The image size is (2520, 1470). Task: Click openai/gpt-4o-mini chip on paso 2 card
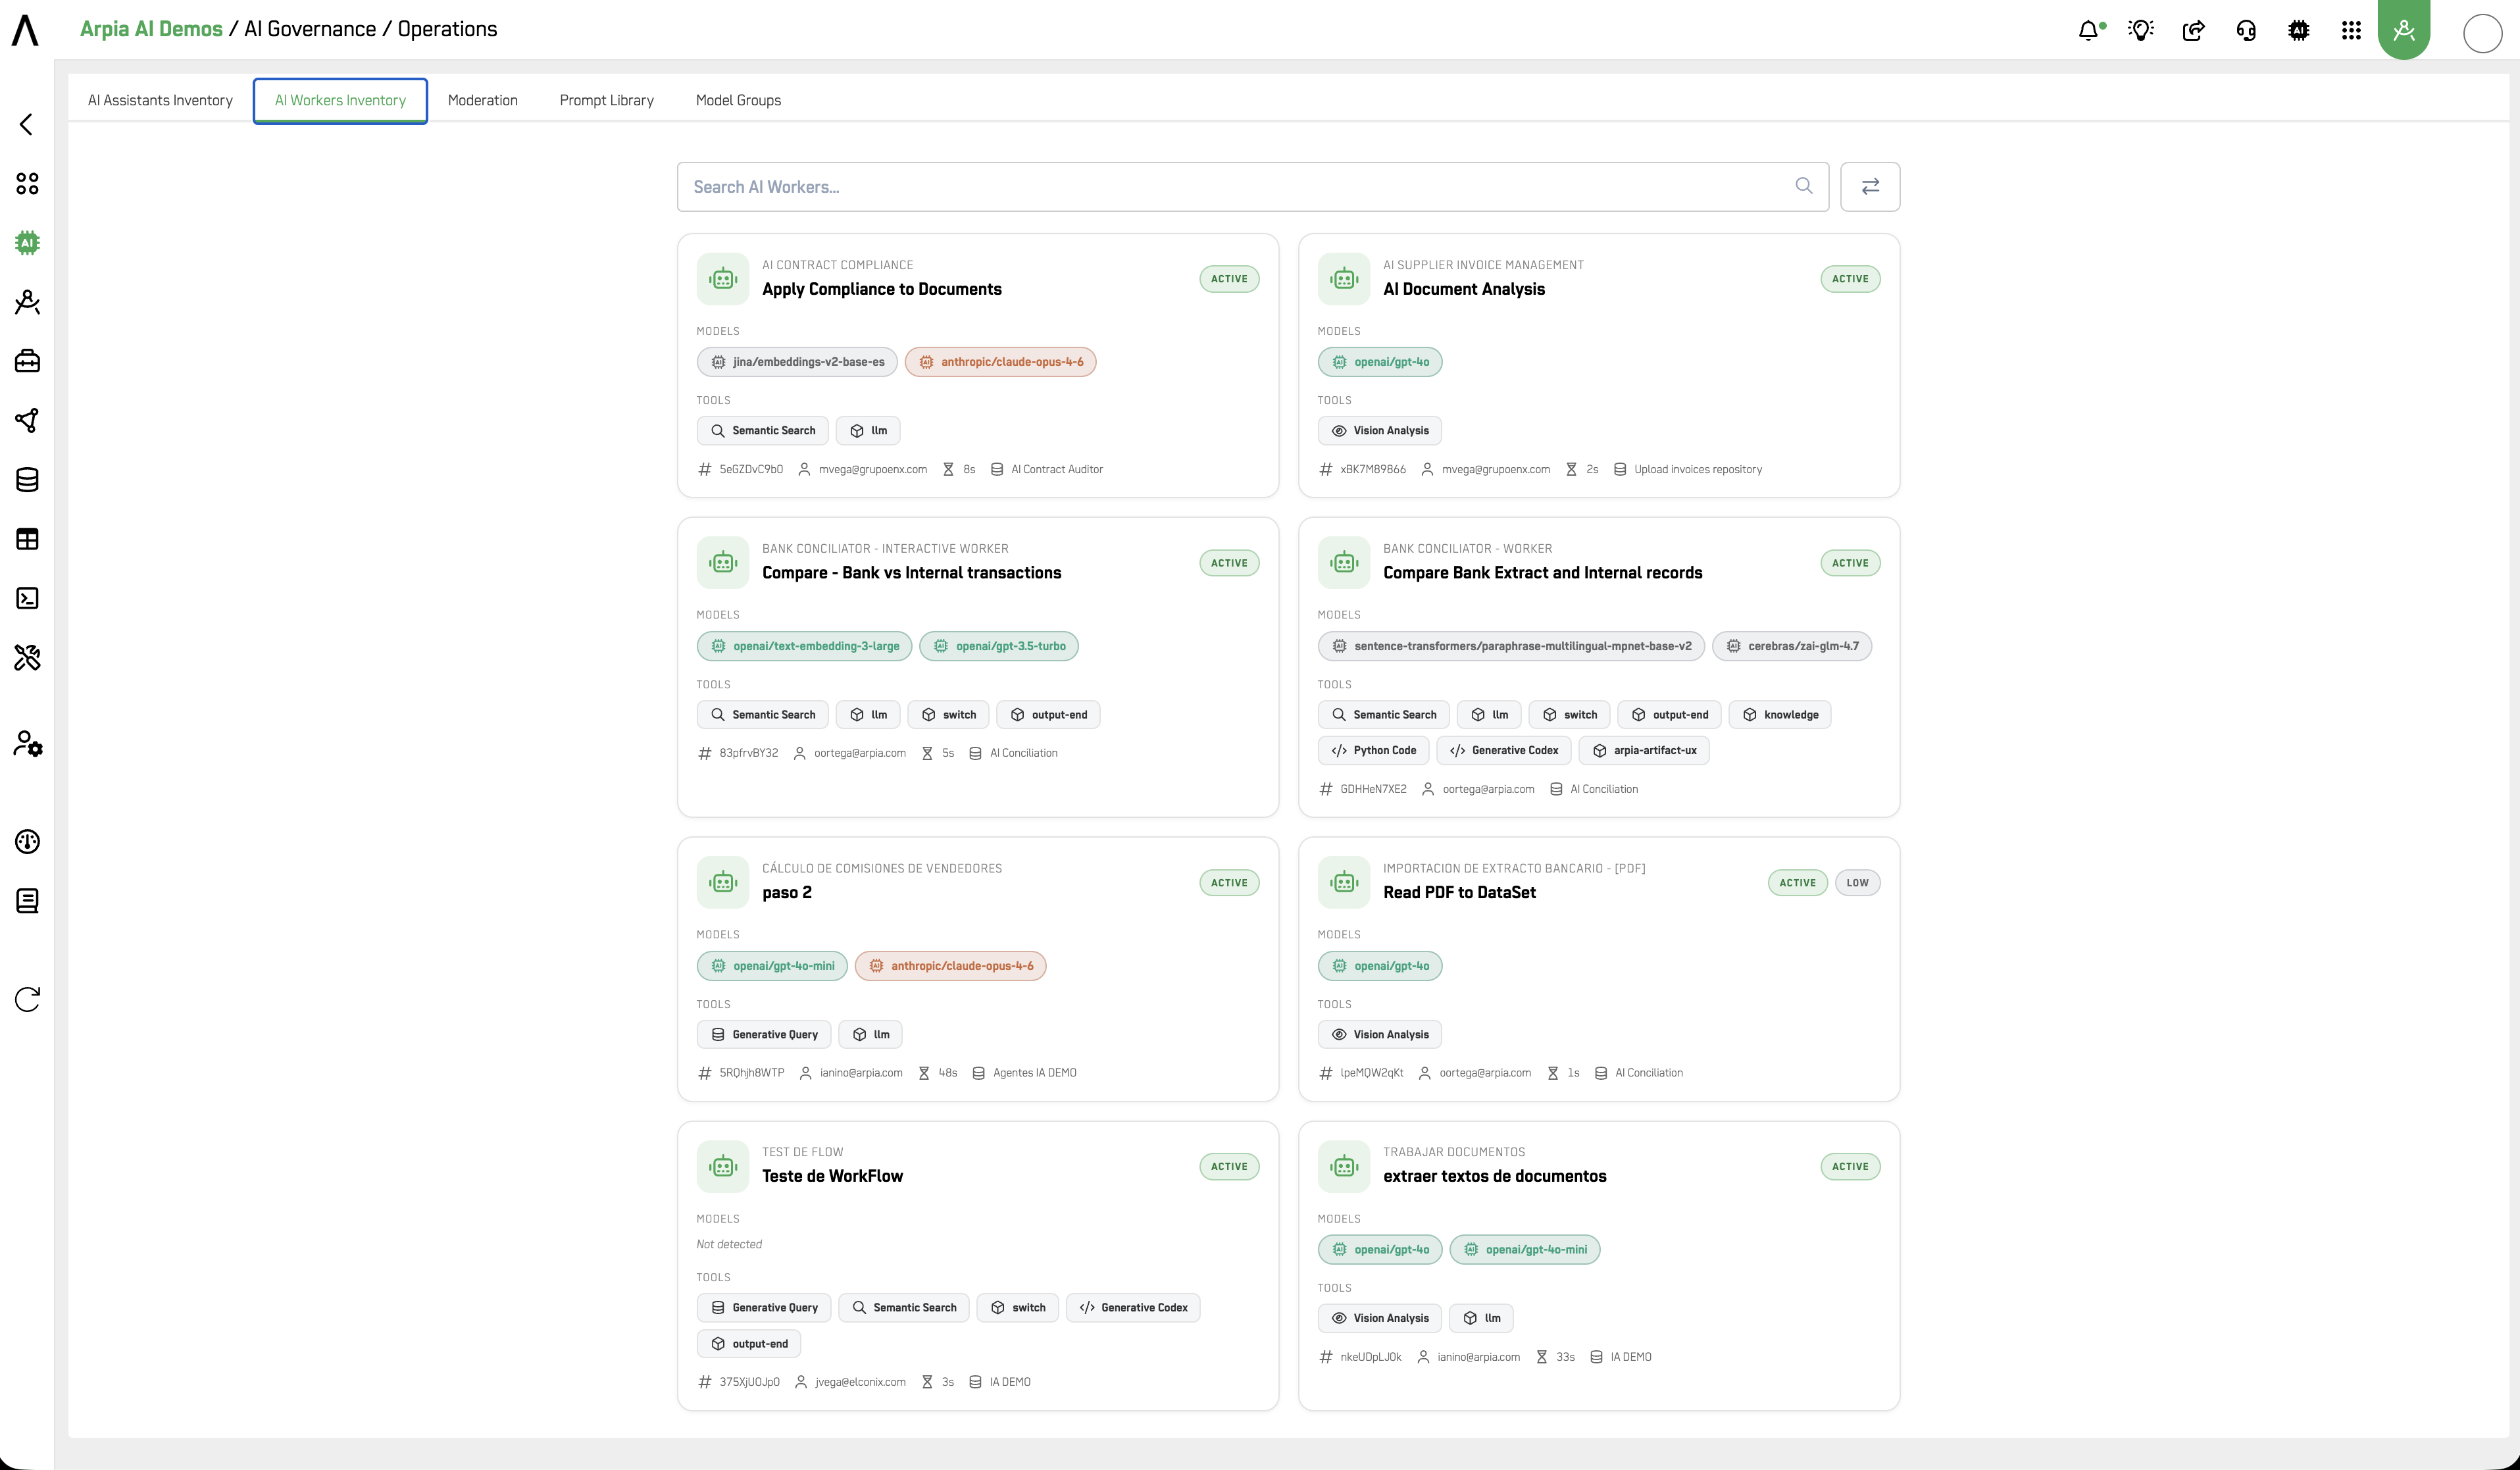pos(772,966)
